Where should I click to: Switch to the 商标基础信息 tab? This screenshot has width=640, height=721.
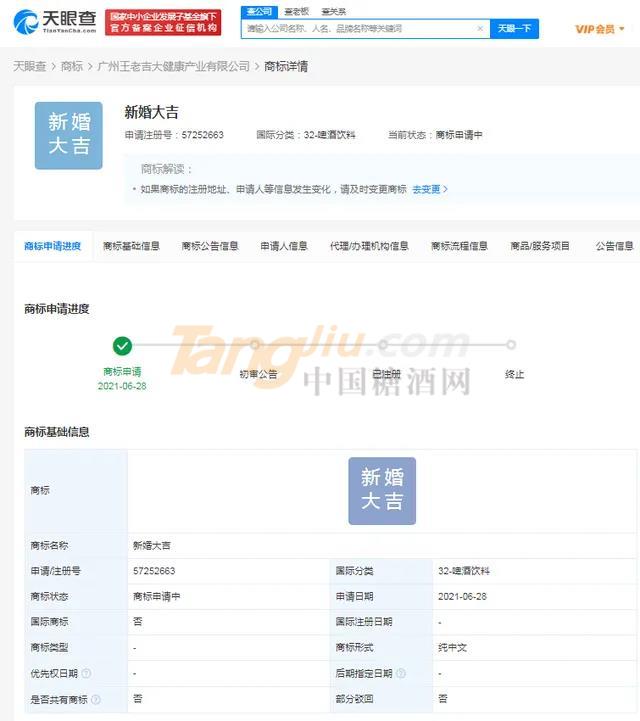131,246
